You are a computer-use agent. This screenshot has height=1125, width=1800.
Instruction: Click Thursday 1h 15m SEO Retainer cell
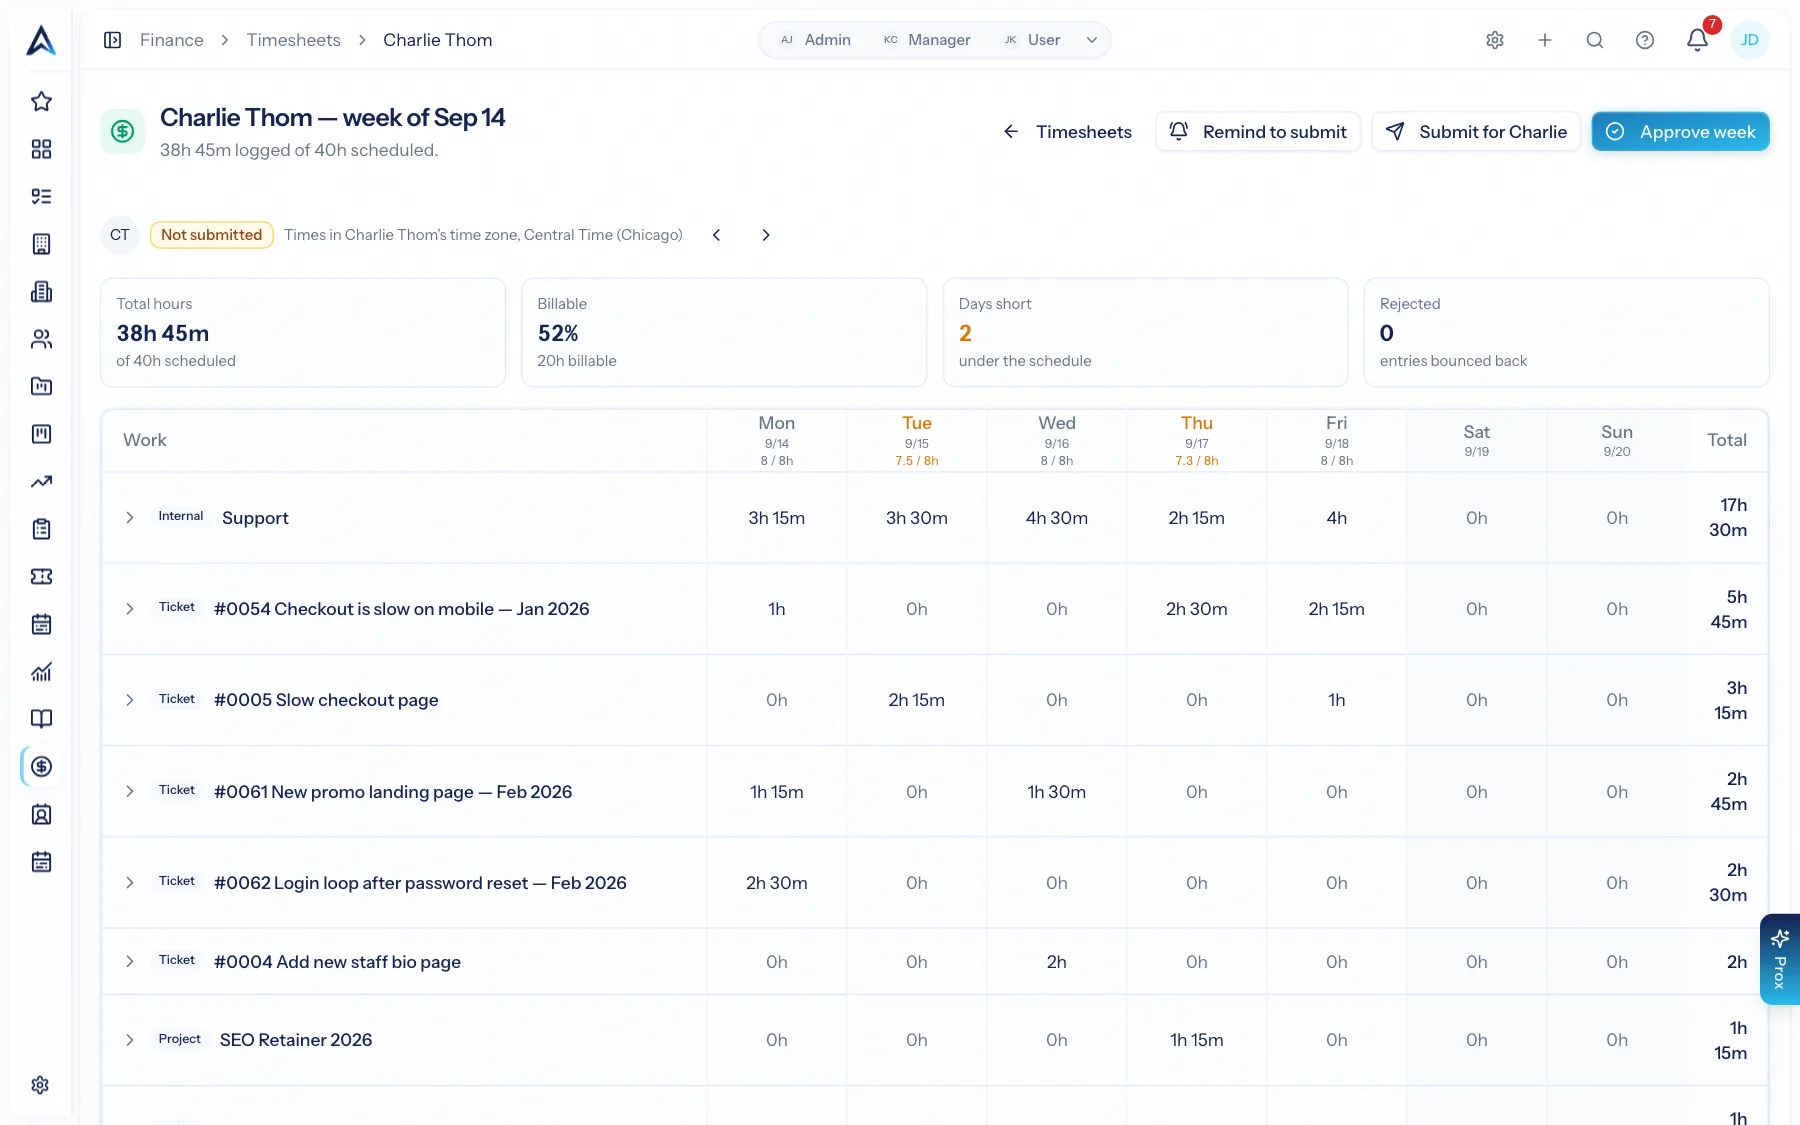pyautogui.click(x=1197, y=1040)
